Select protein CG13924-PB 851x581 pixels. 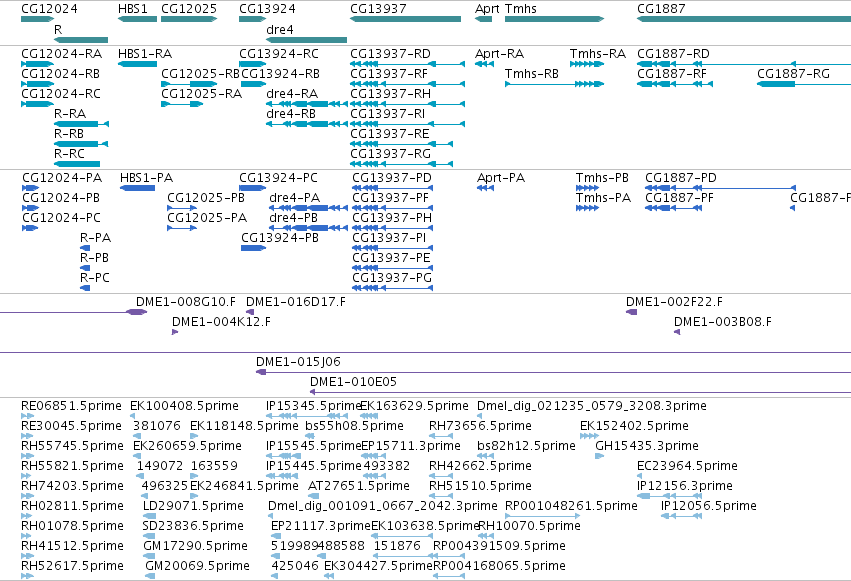[280, 238]
